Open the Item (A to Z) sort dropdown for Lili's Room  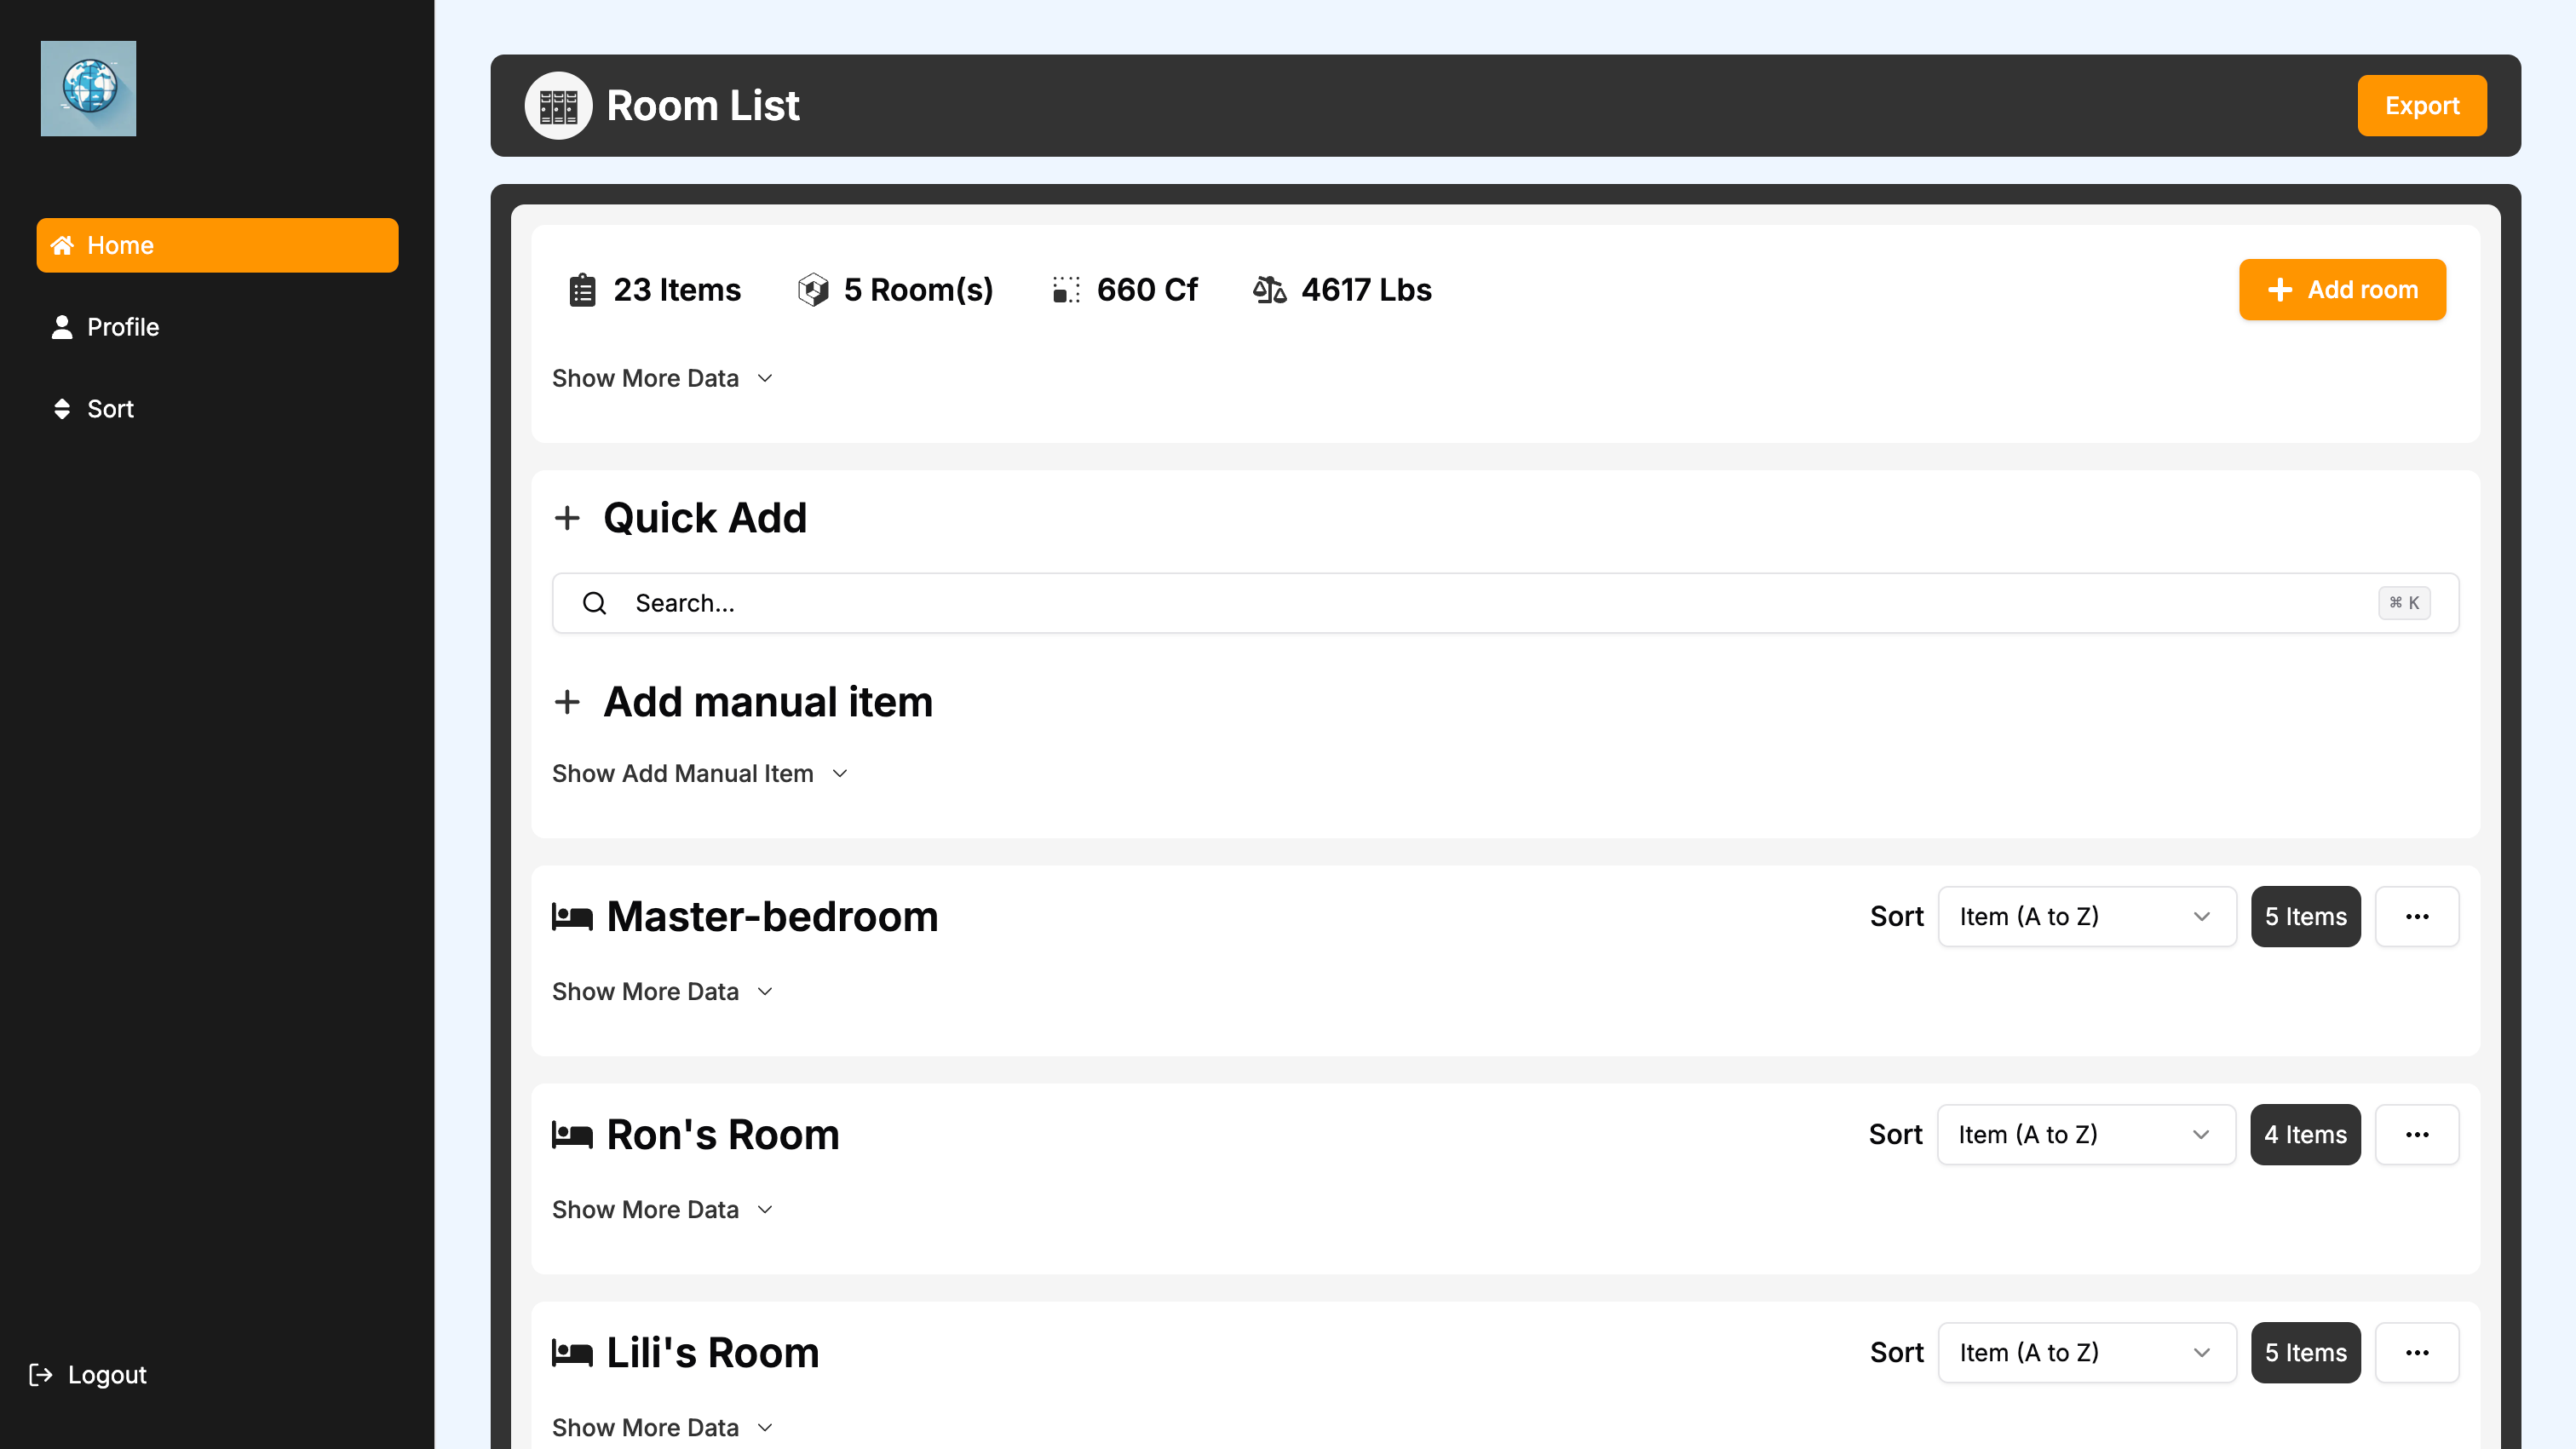[x=2086, y=1352]
